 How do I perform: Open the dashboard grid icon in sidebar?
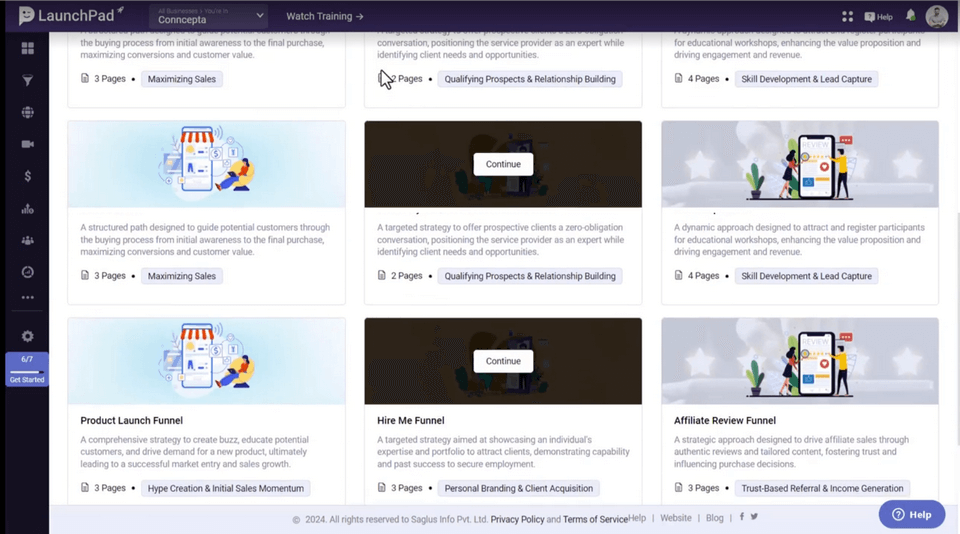click(27, 48)
